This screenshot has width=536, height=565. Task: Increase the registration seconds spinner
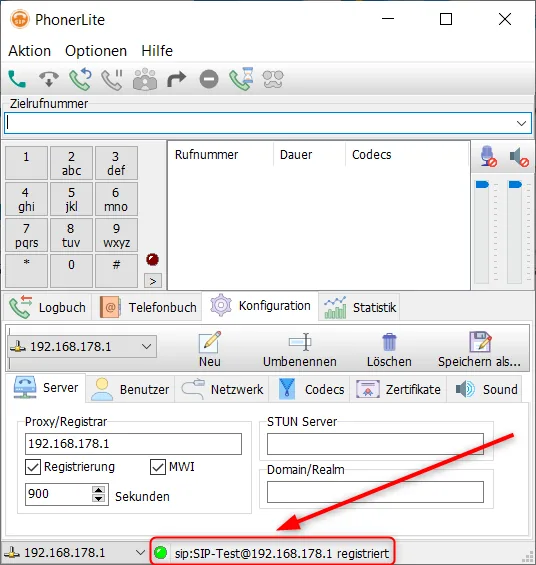[x=98, y=490]
